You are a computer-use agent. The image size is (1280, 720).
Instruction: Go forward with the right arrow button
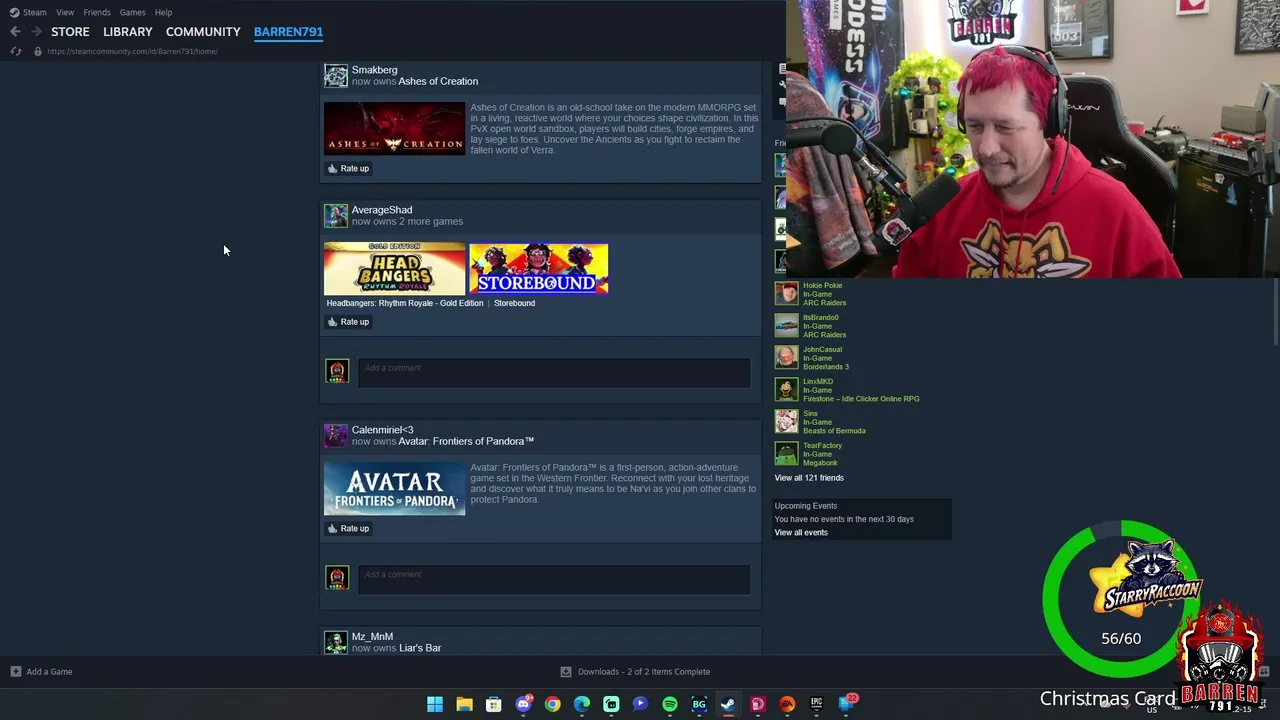coord(36,32)
